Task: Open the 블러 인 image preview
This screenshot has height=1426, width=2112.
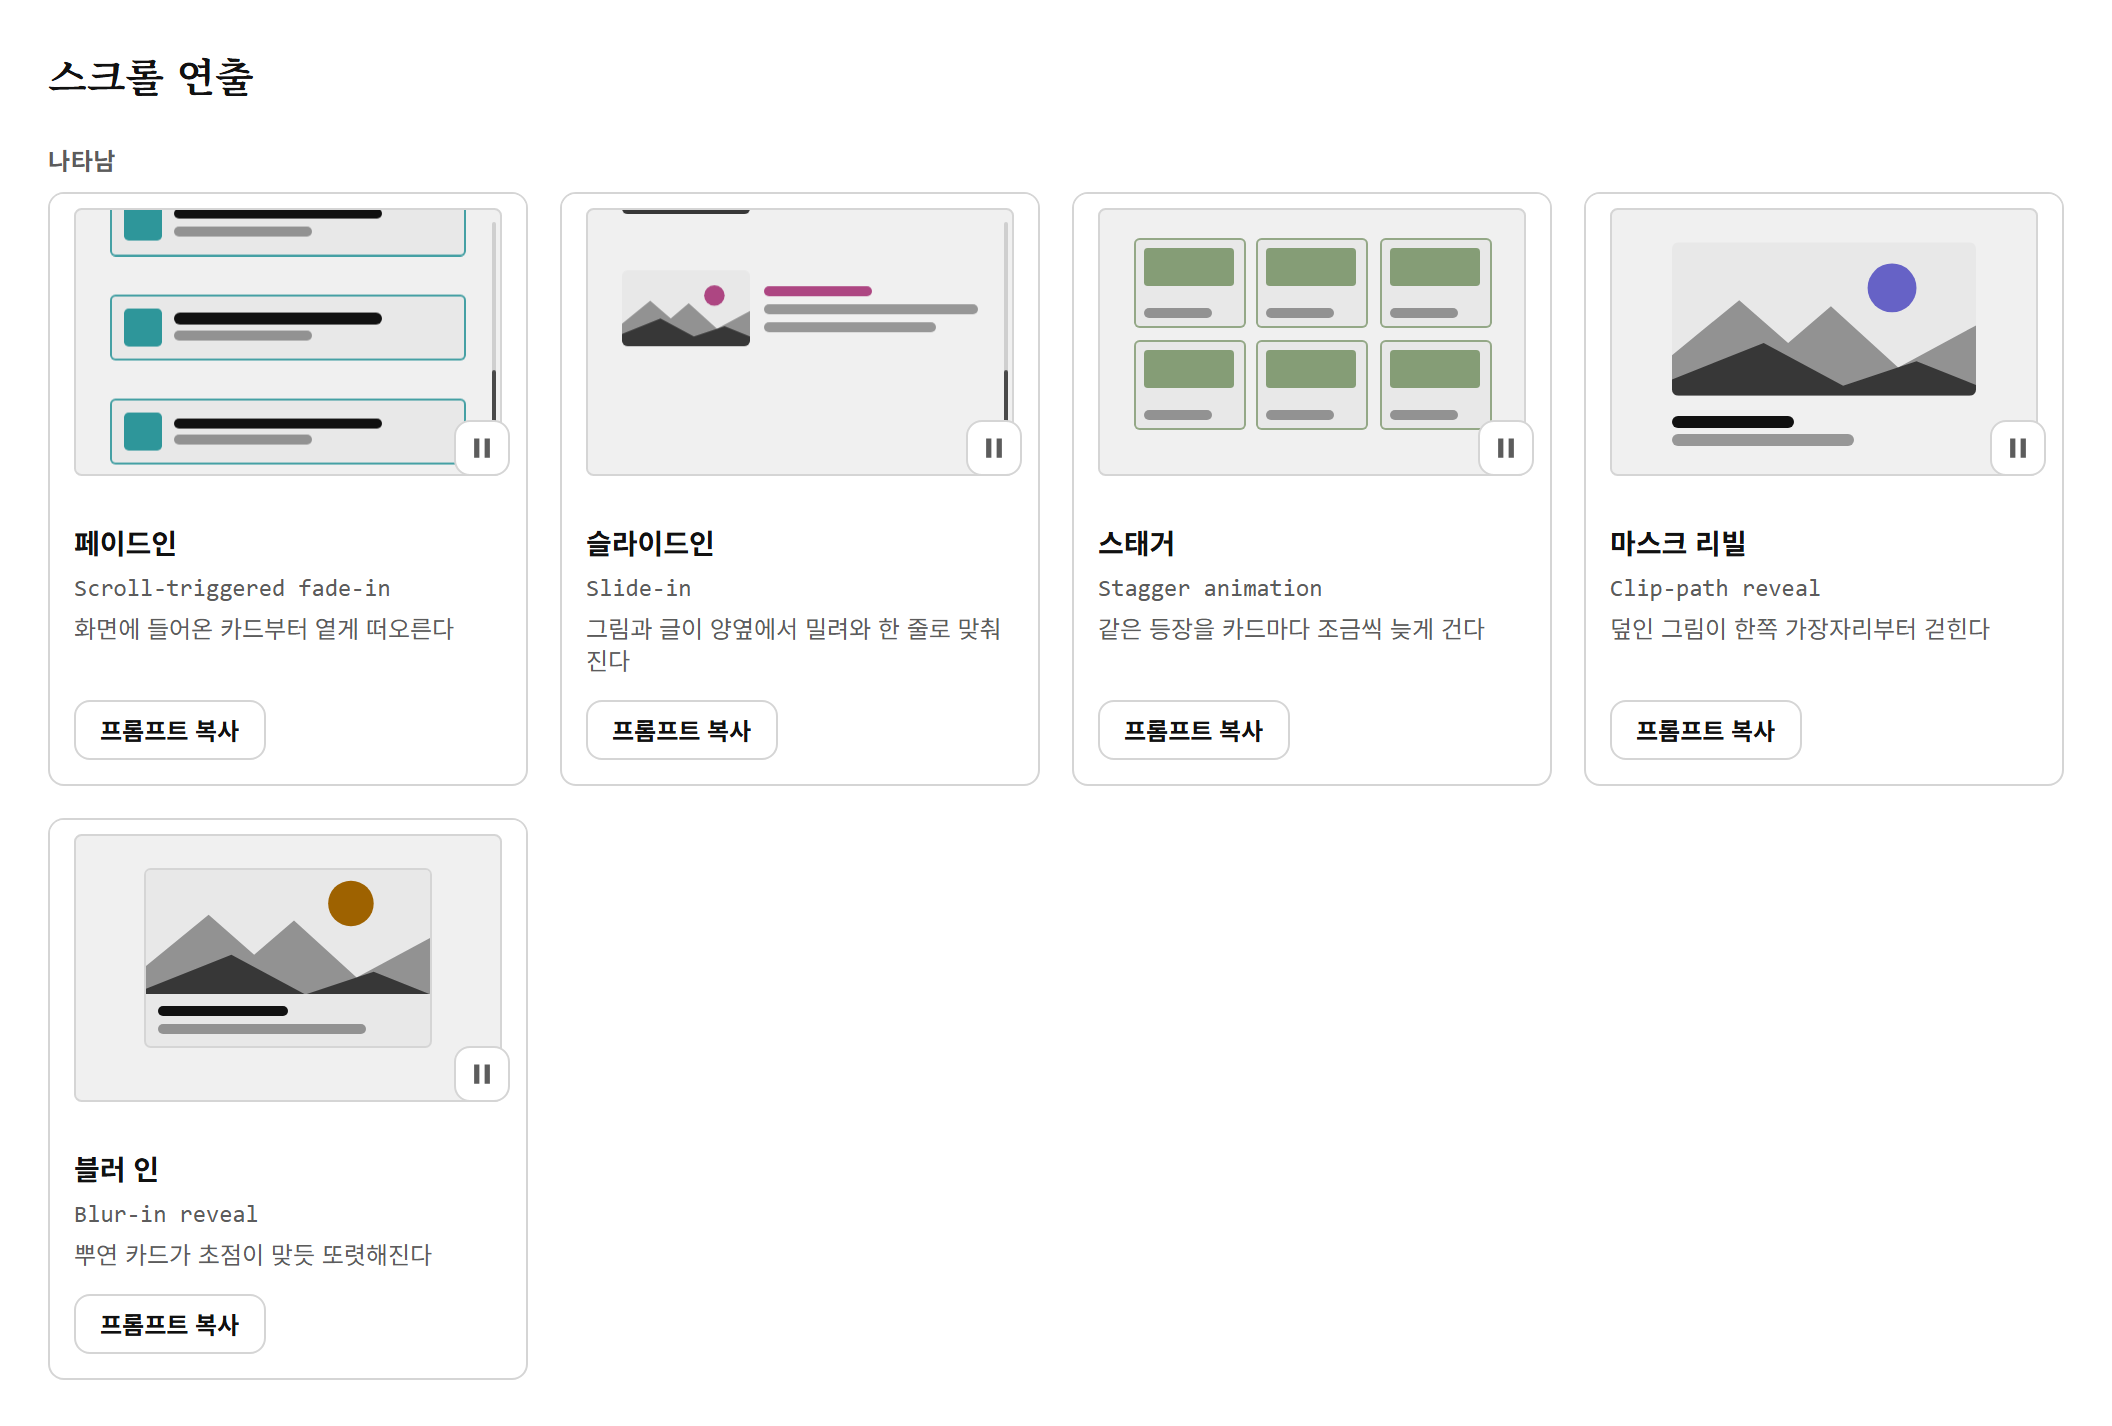Action: (x=288, y=968)
